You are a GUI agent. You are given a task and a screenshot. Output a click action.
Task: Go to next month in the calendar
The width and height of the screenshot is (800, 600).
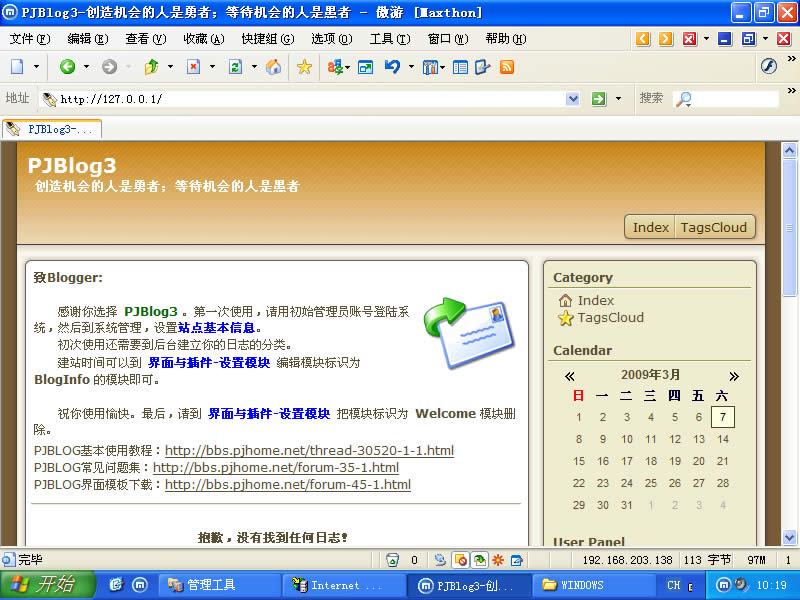click(x=734, y=377)
